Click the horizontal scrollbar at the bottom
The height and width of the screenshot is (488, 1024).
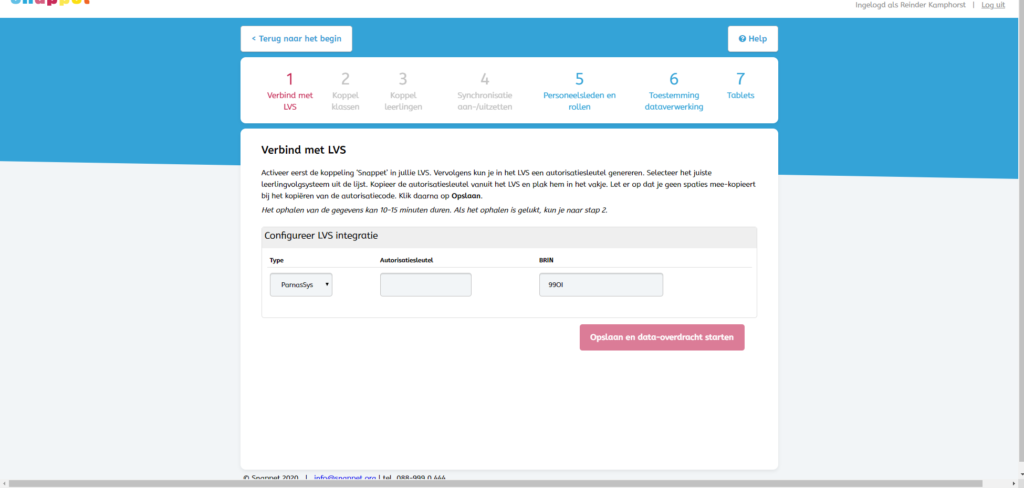click(500, 484)
